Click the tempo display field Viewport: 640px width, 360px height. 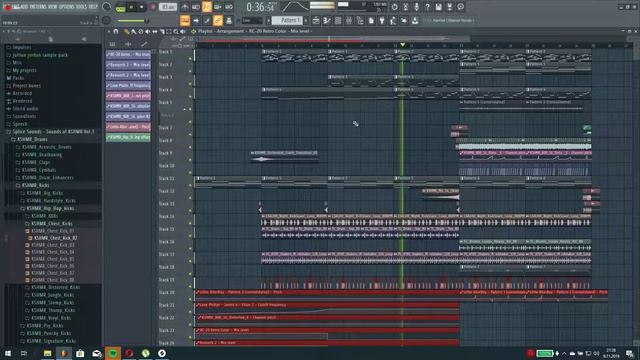tap(168, 7)
